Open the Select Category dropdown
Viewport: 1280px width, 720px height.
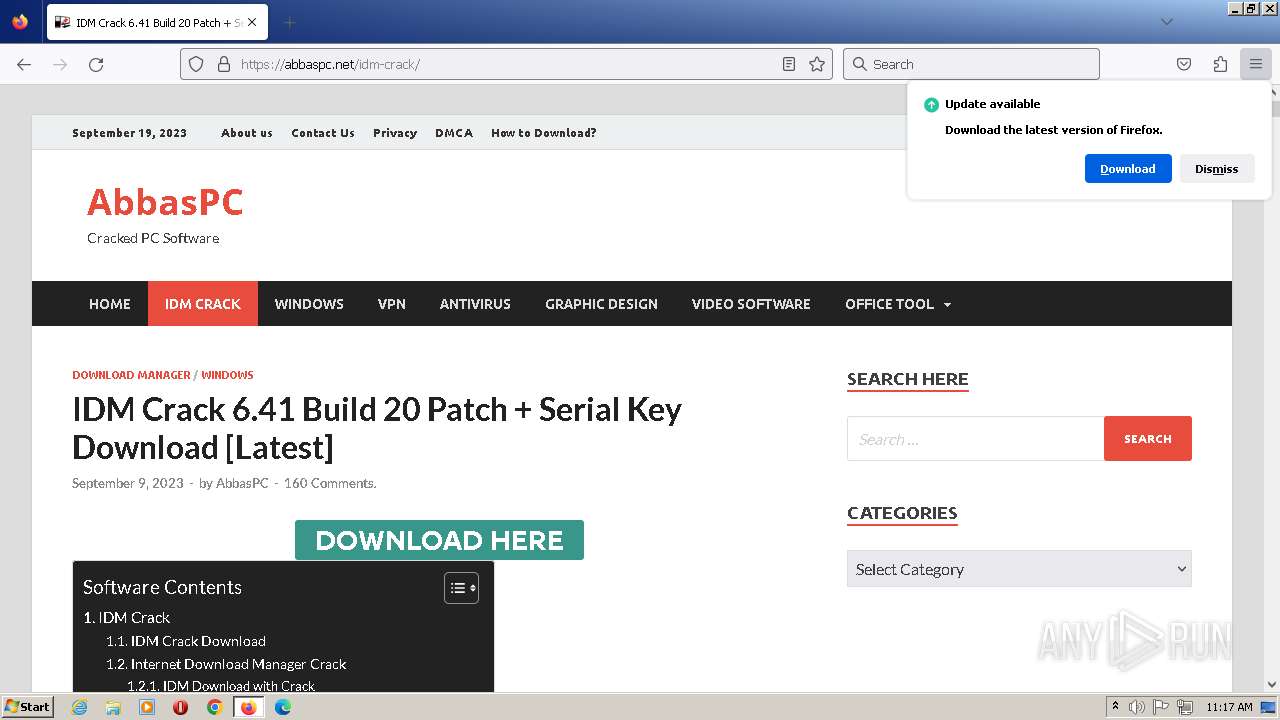click(1019, 569)
